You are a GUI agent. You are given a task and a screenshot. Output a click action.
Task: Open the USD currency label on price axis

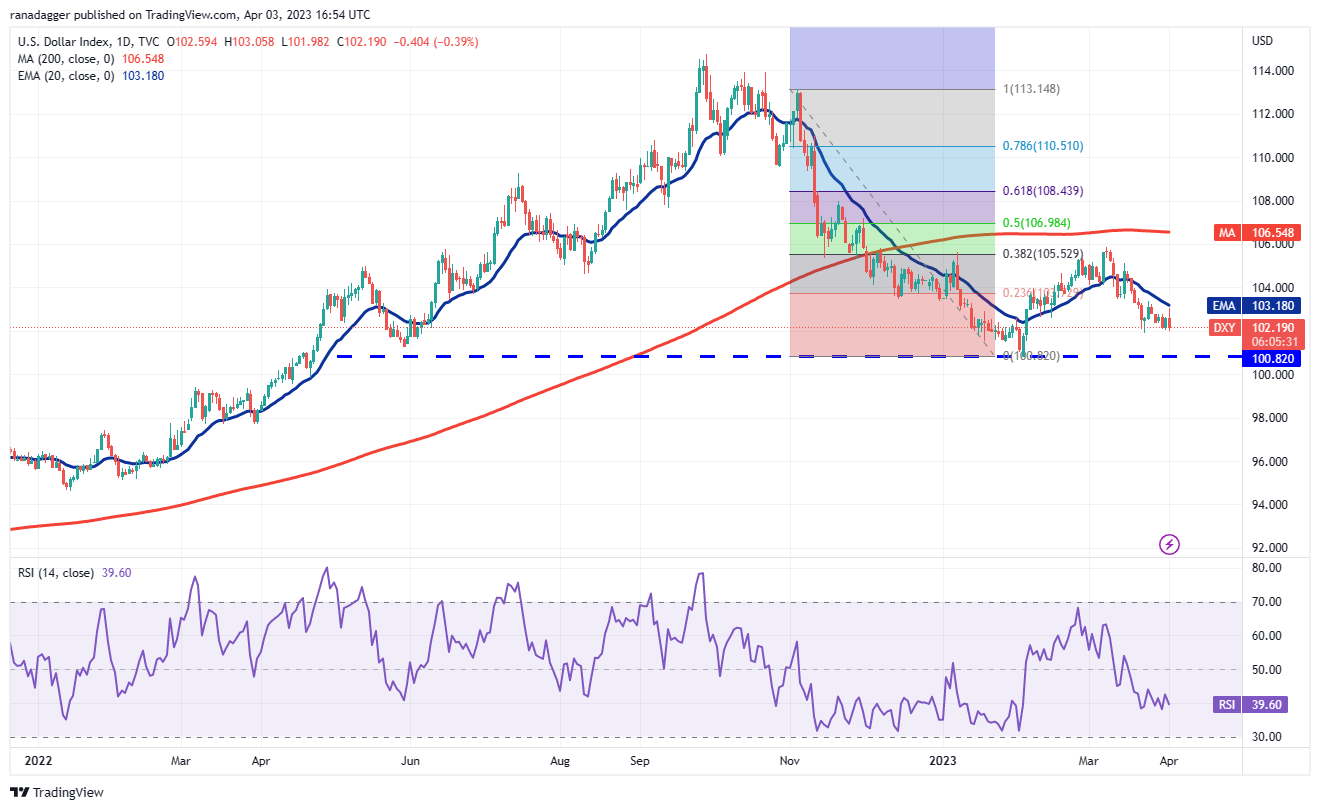pyautogui.click(x=1262, y=41)
